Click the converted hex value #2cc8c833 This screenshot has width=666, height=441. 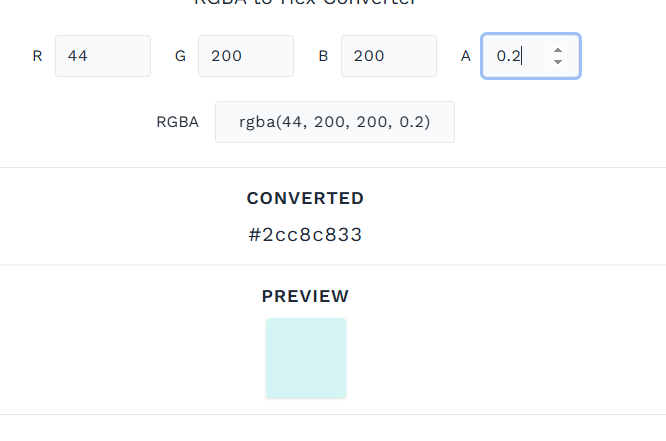tap(305, 235)
